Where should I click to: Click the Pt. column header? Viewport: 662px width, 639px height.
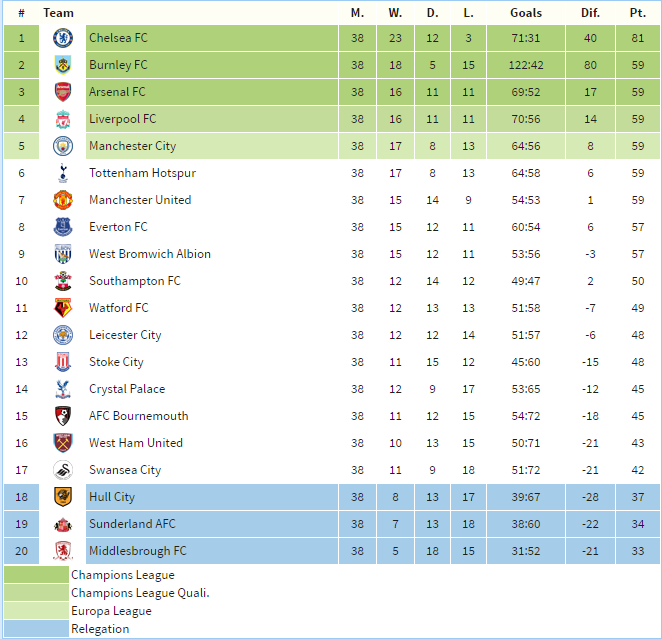click(x=637, y=13)
